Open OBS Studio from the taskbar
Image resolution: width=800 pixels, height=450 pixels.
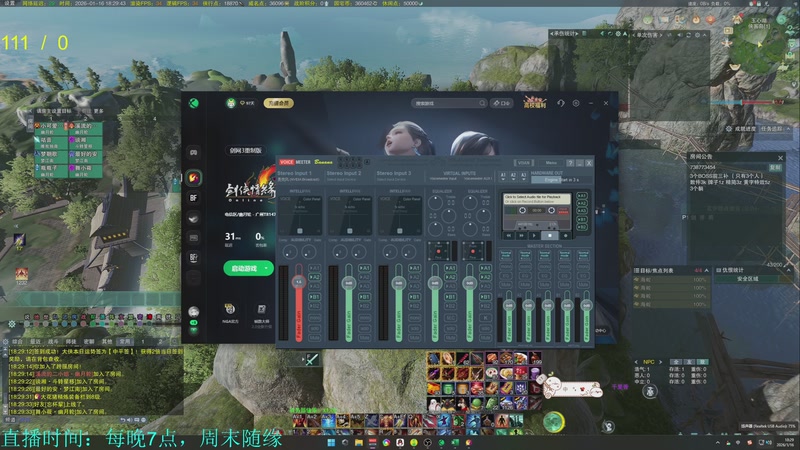428,442
